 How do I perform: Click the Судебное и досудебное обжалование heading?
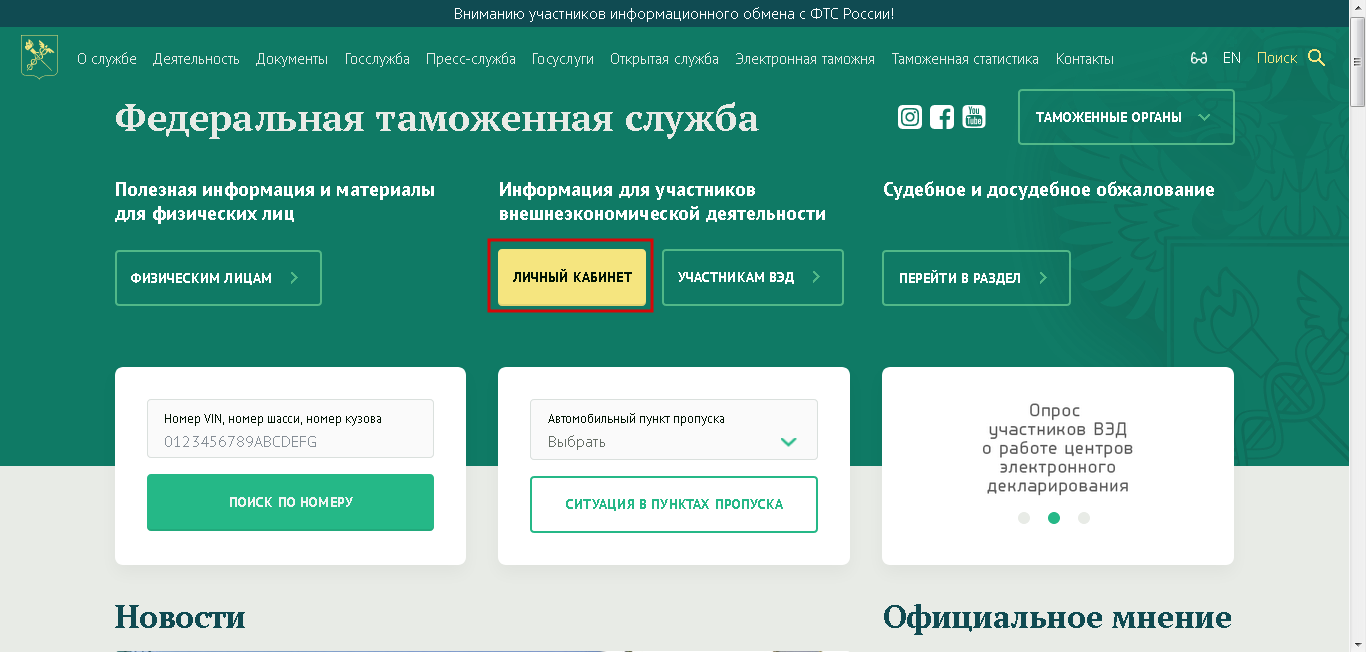(1049, 190)
